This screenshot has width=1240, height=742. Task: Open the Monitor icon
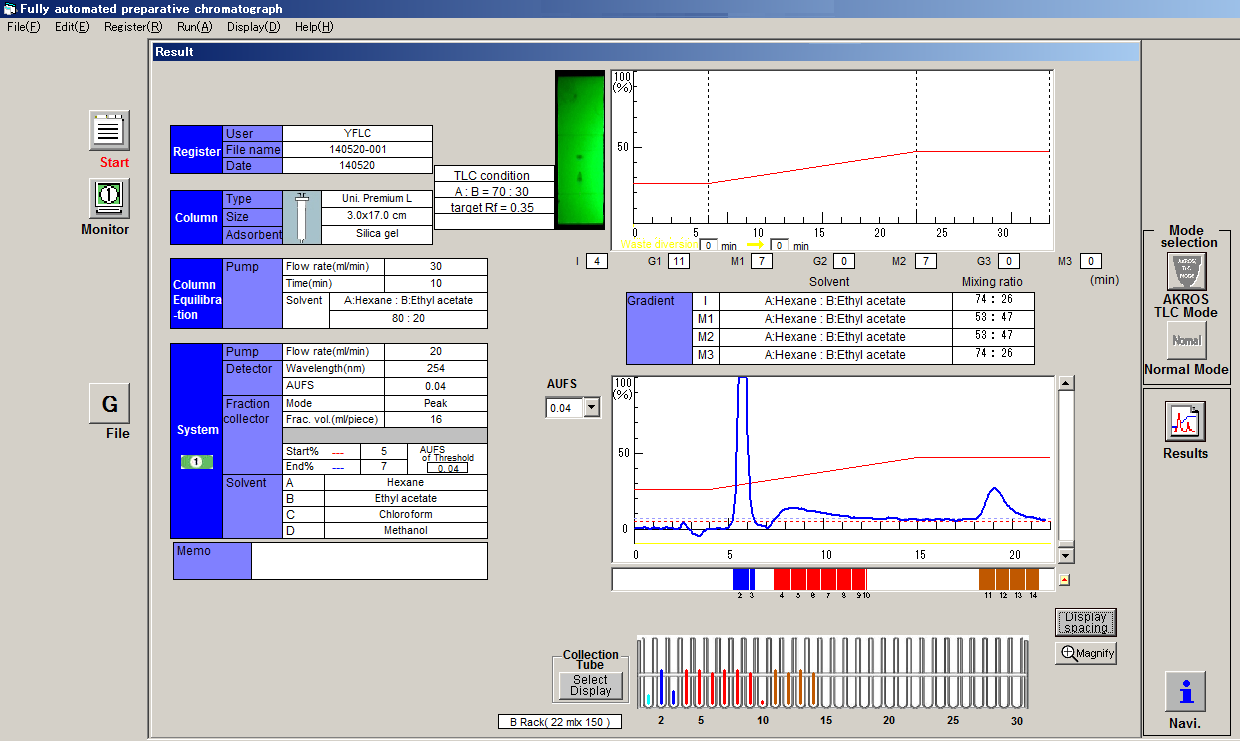tap(109, 198)
